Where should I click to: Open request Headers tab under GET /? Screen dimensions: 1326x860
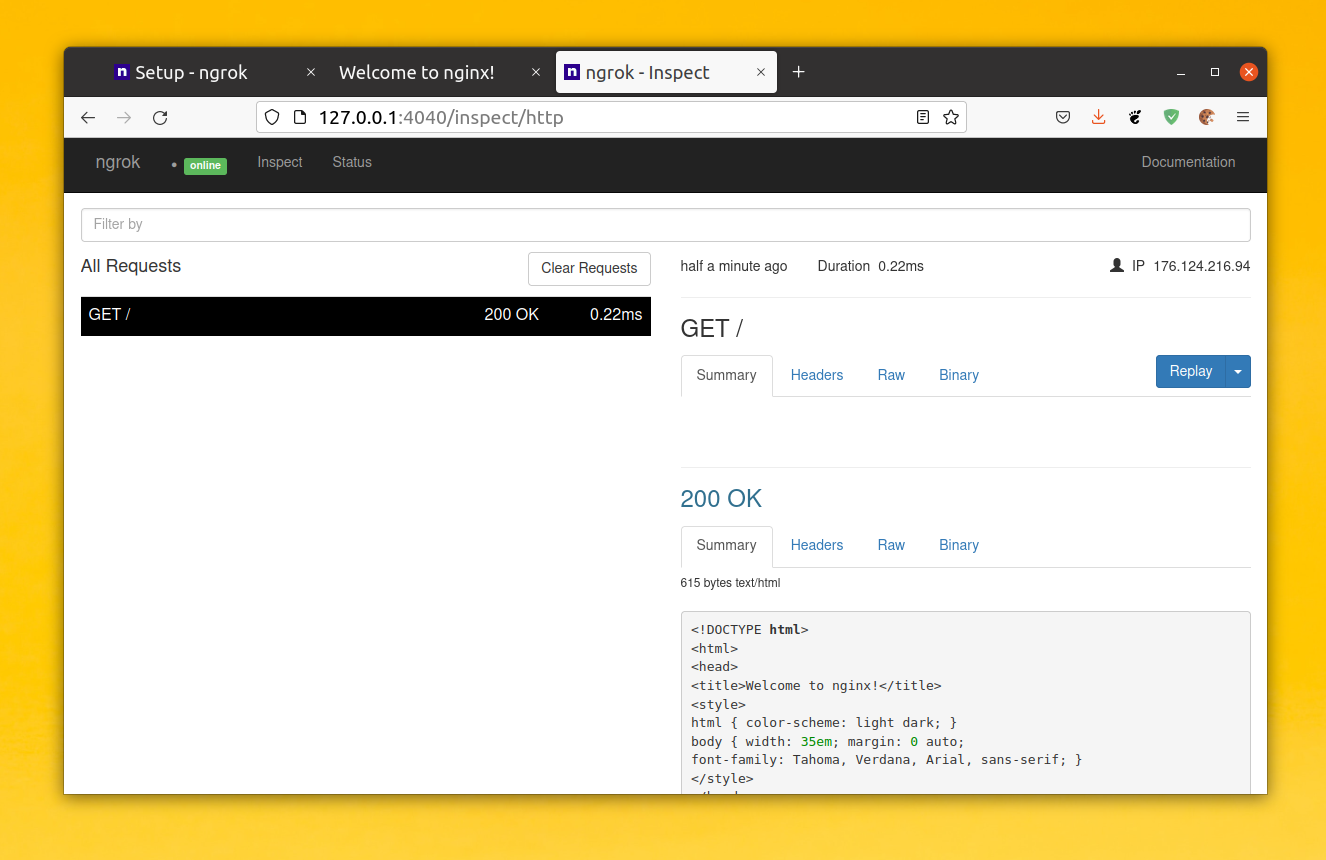pyautogui.click(x=817, y=375)
